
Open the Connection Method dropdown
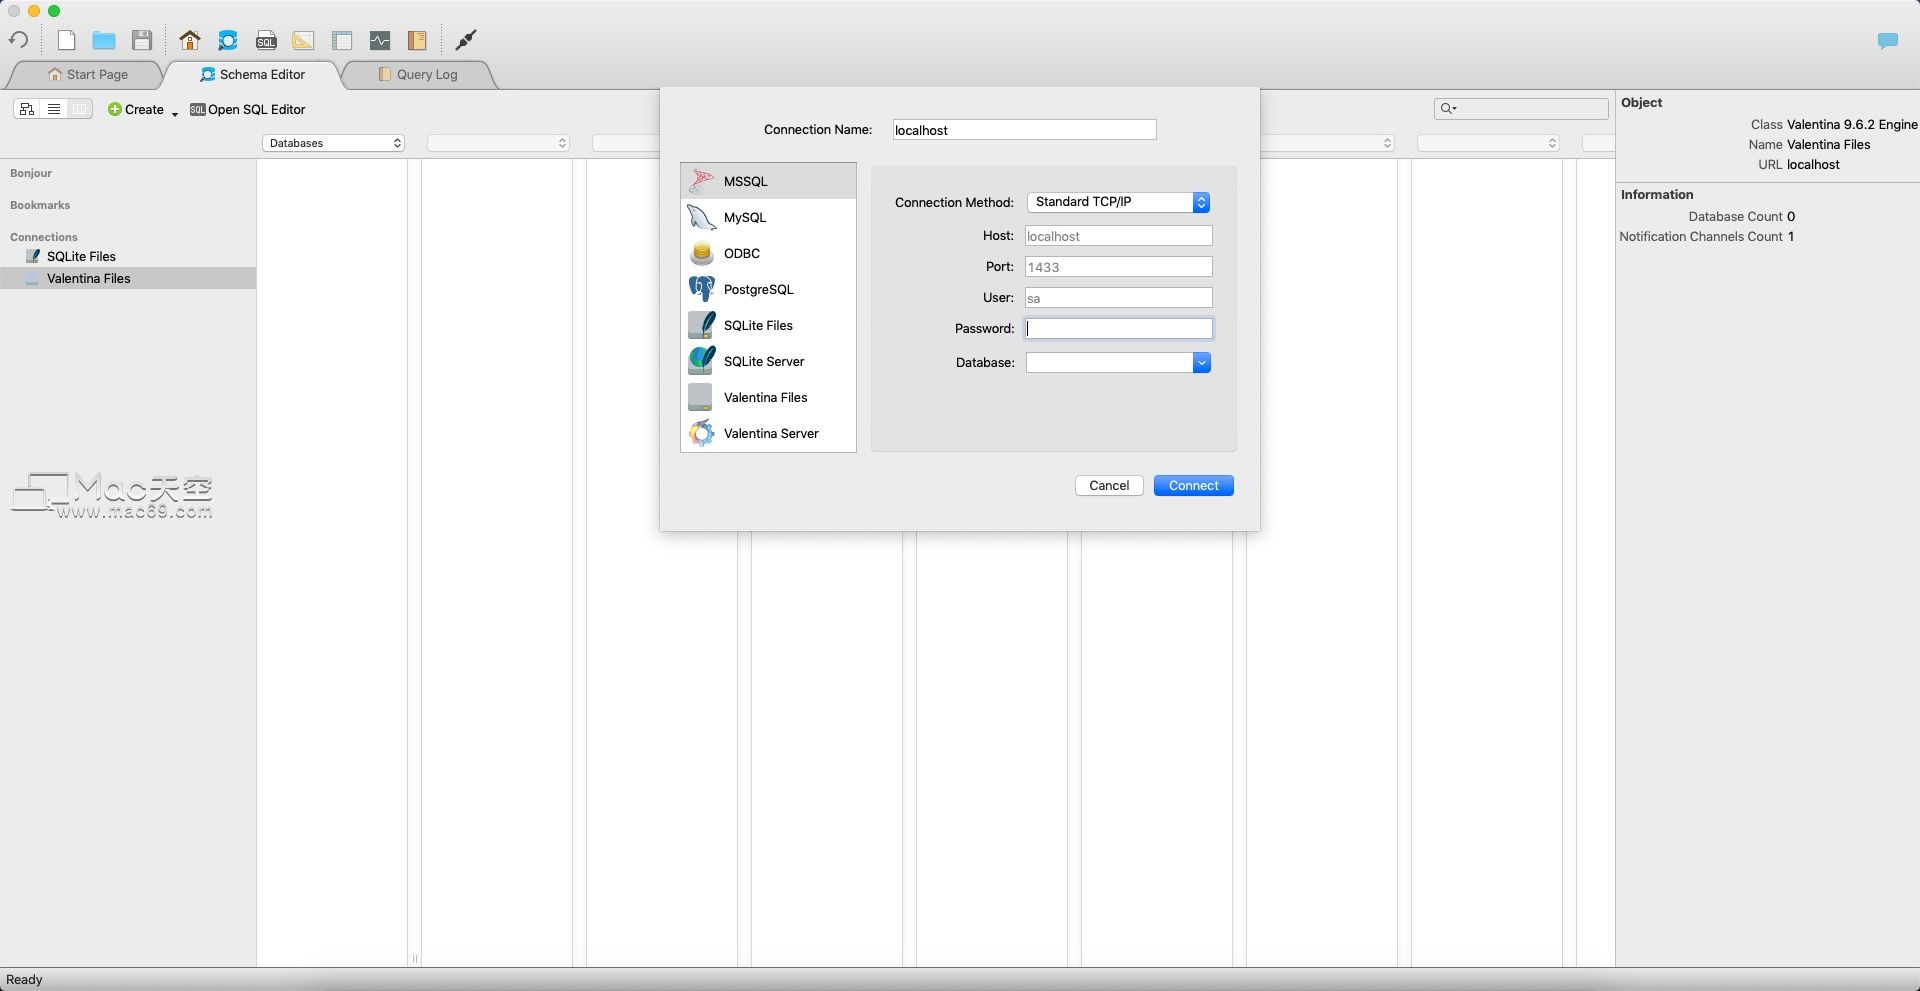coord(1118,202)
